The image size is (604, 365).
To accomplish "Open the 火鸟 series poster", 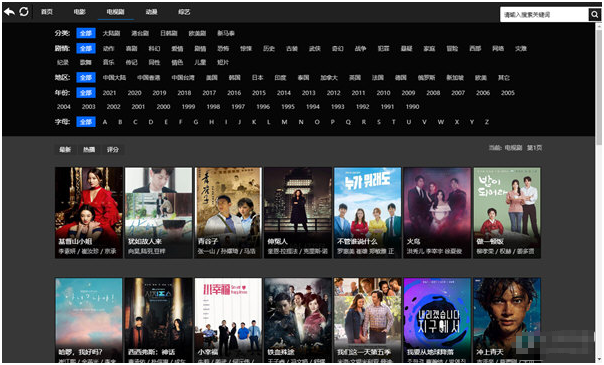I will (437, 213).
